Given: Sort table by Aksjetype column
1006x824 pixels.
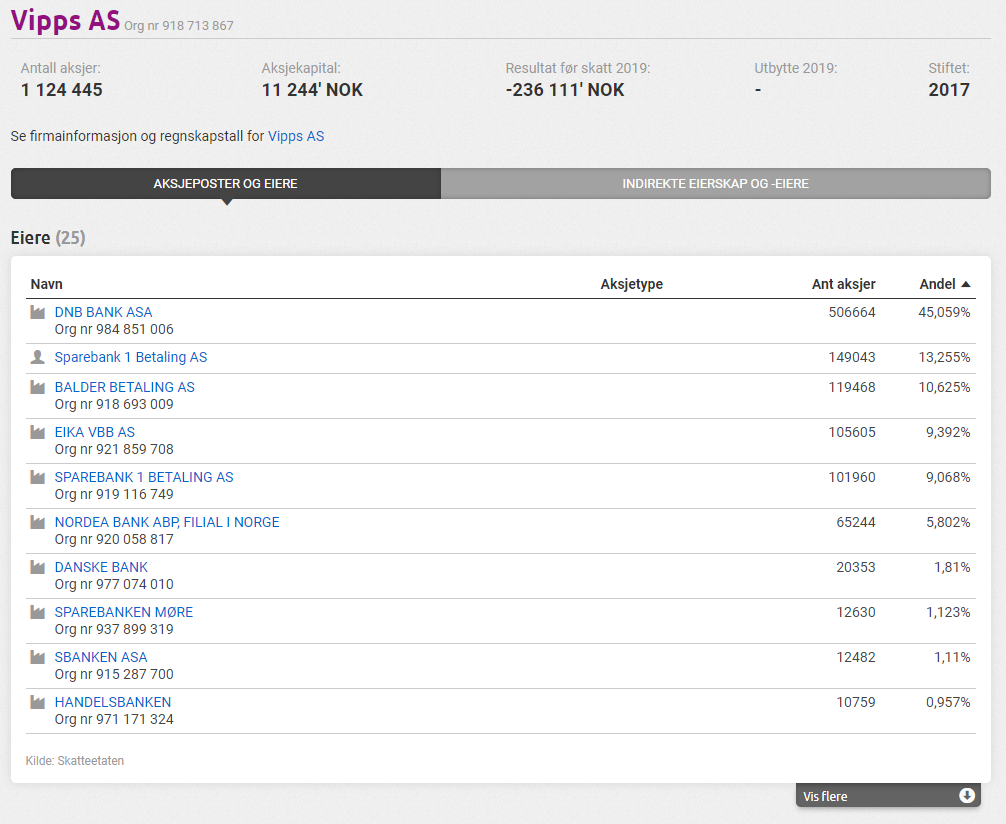Looking at the screenshot, I should coord(631,284).
